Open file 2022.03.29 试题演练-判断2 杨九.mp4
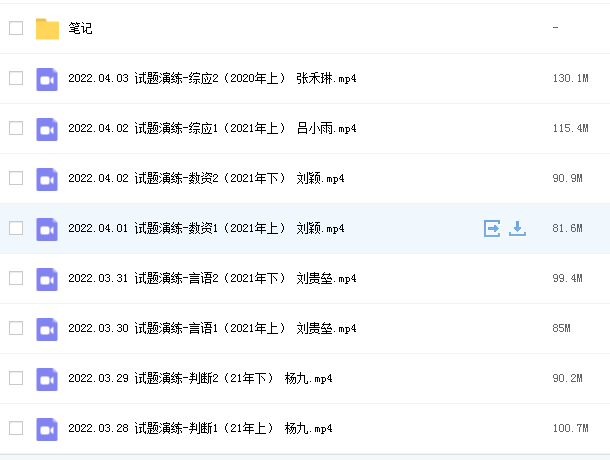 coord(200,378)
